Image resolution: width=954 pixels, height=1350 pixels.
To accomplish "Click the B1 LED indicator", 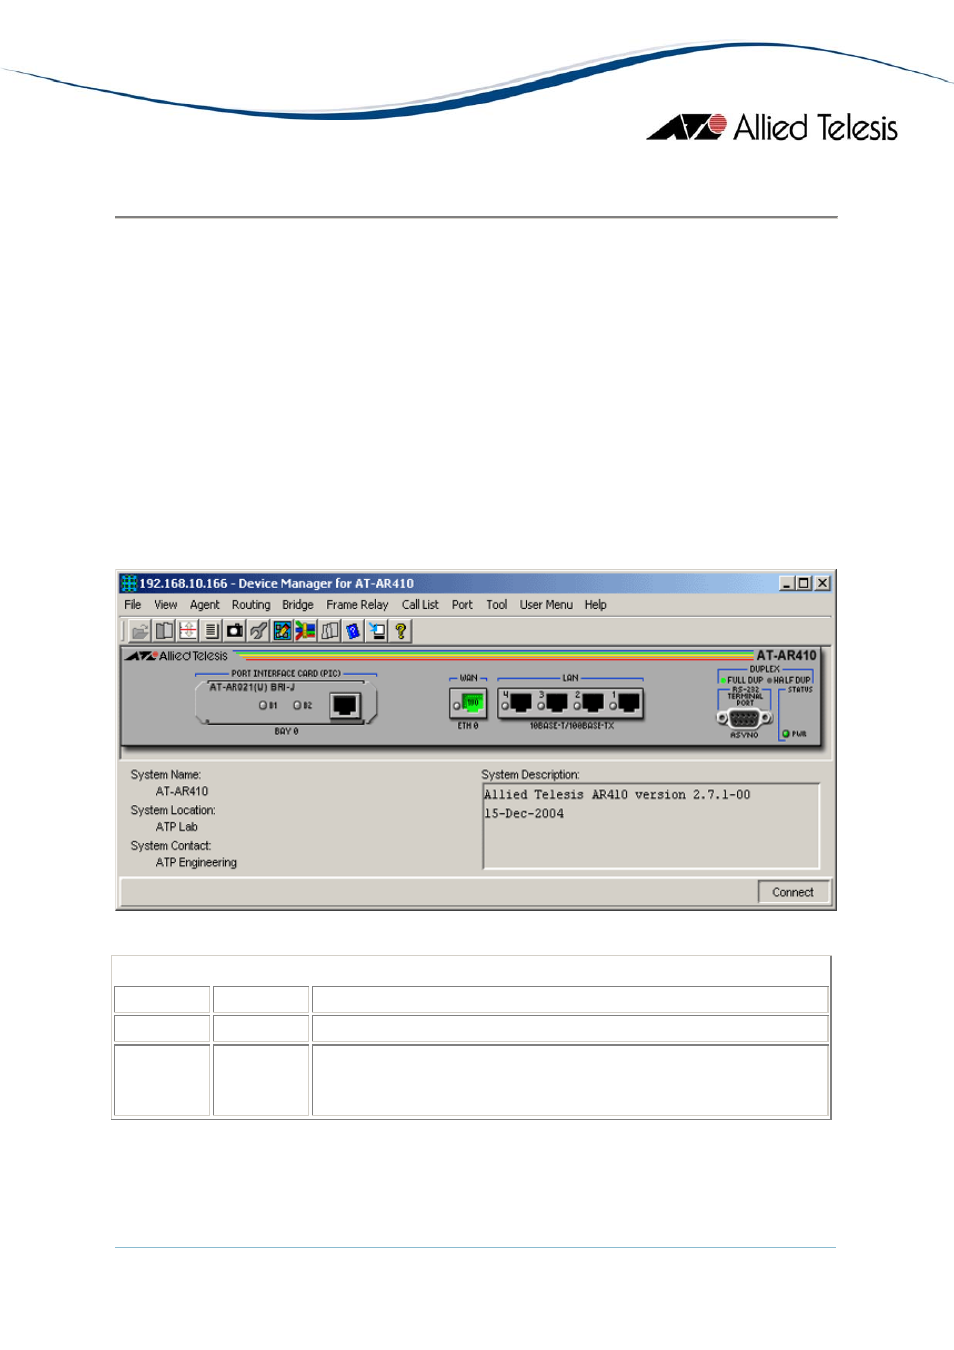I will (263, 705).
